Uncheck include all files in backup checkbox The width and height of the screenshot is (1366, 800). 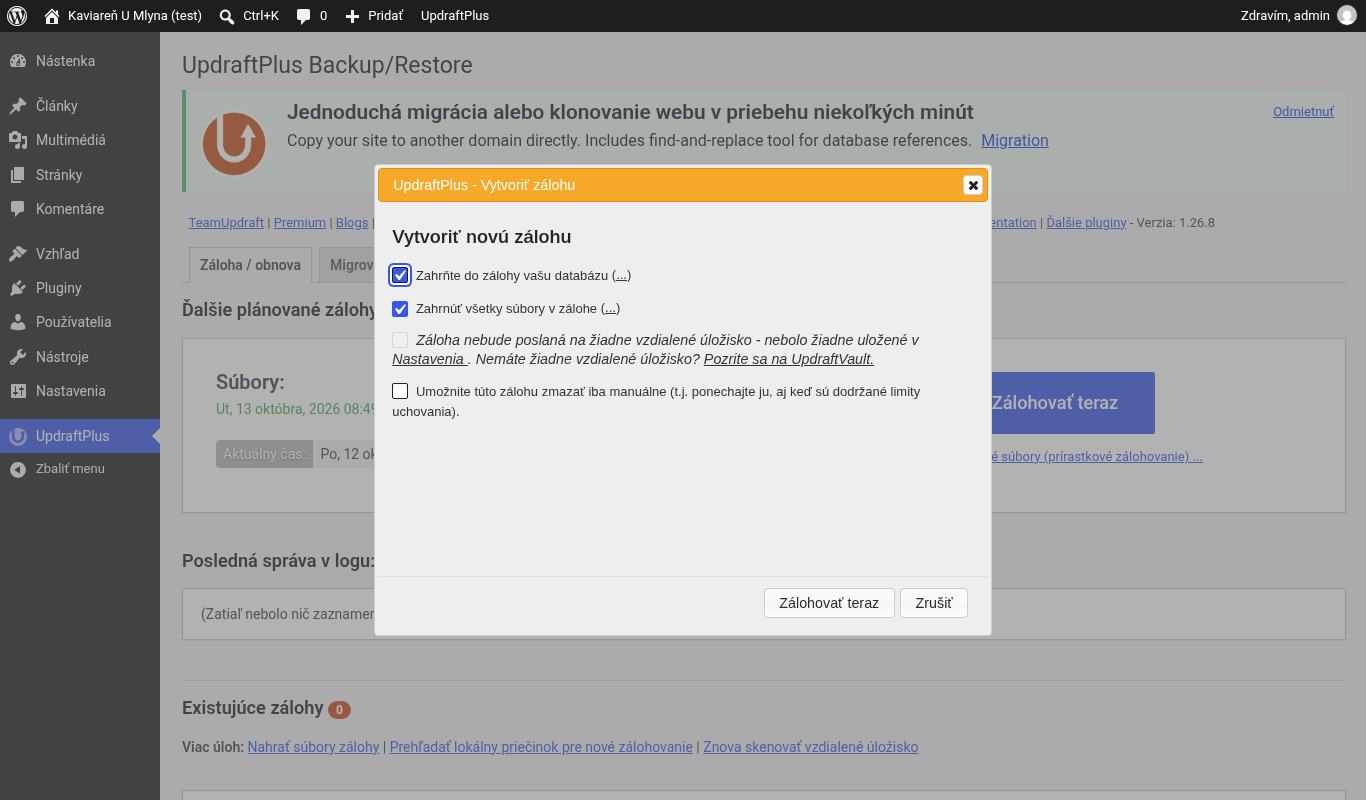click(400, 309)
